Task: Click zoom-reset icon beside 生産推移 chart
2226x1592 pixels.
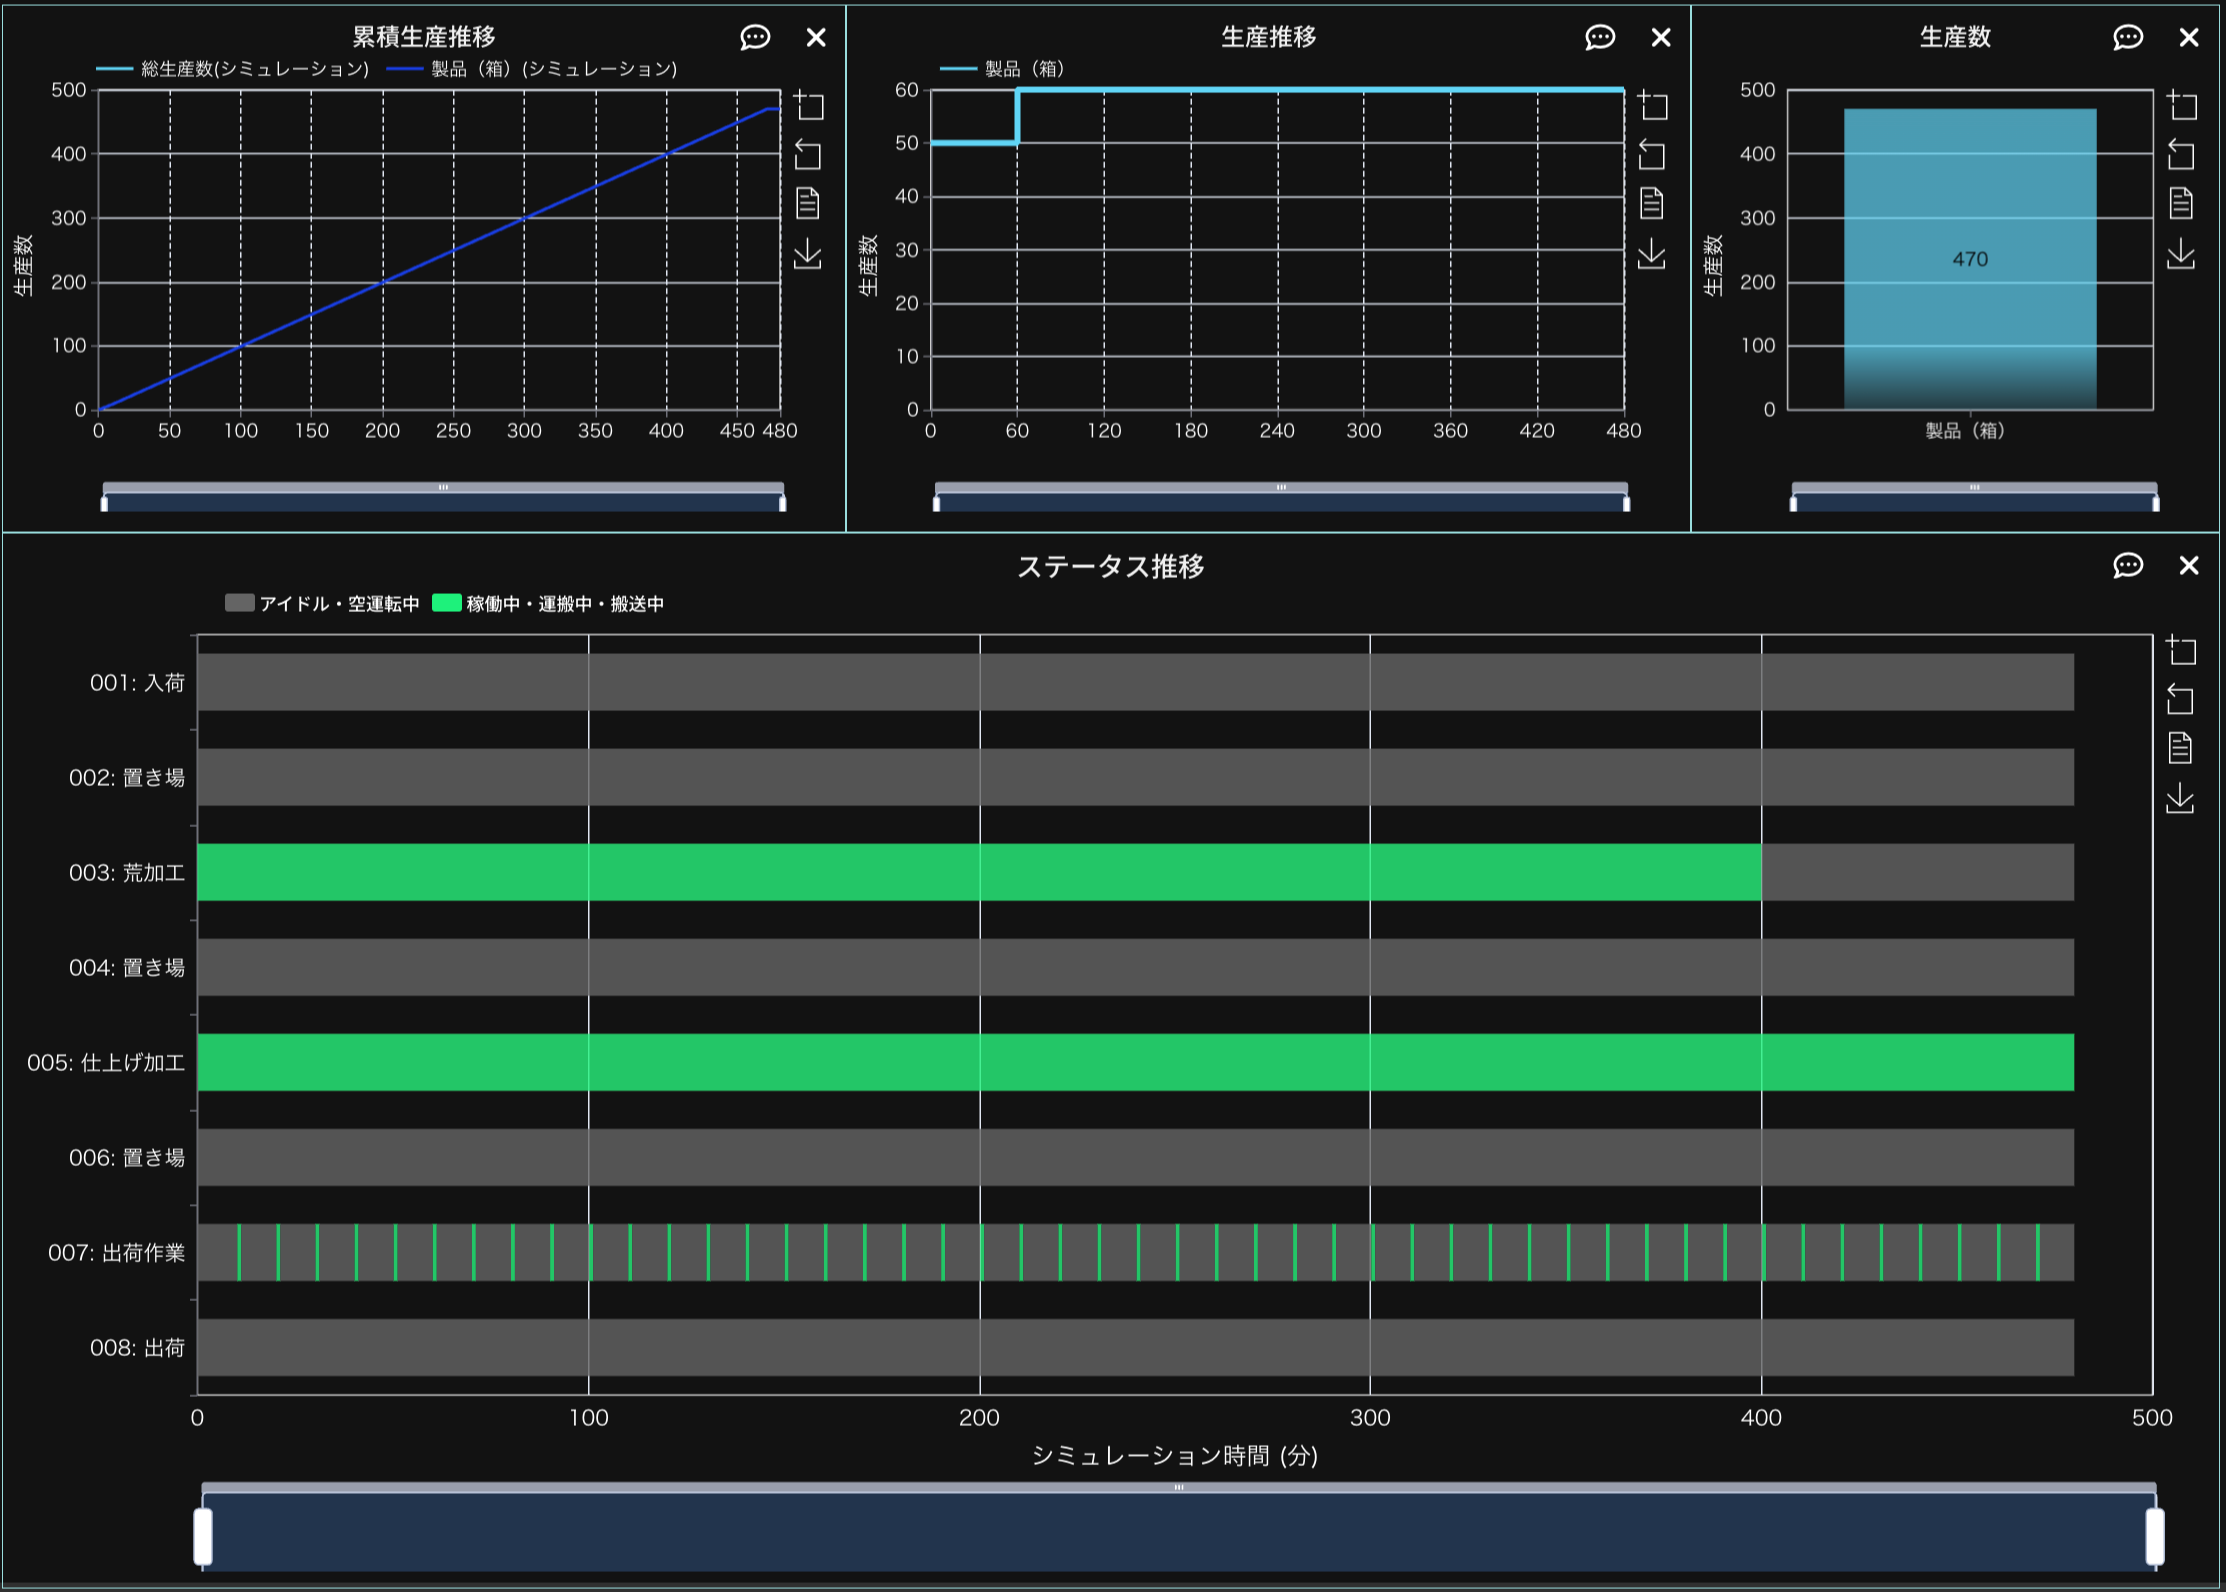Action: coord(1652,155)
